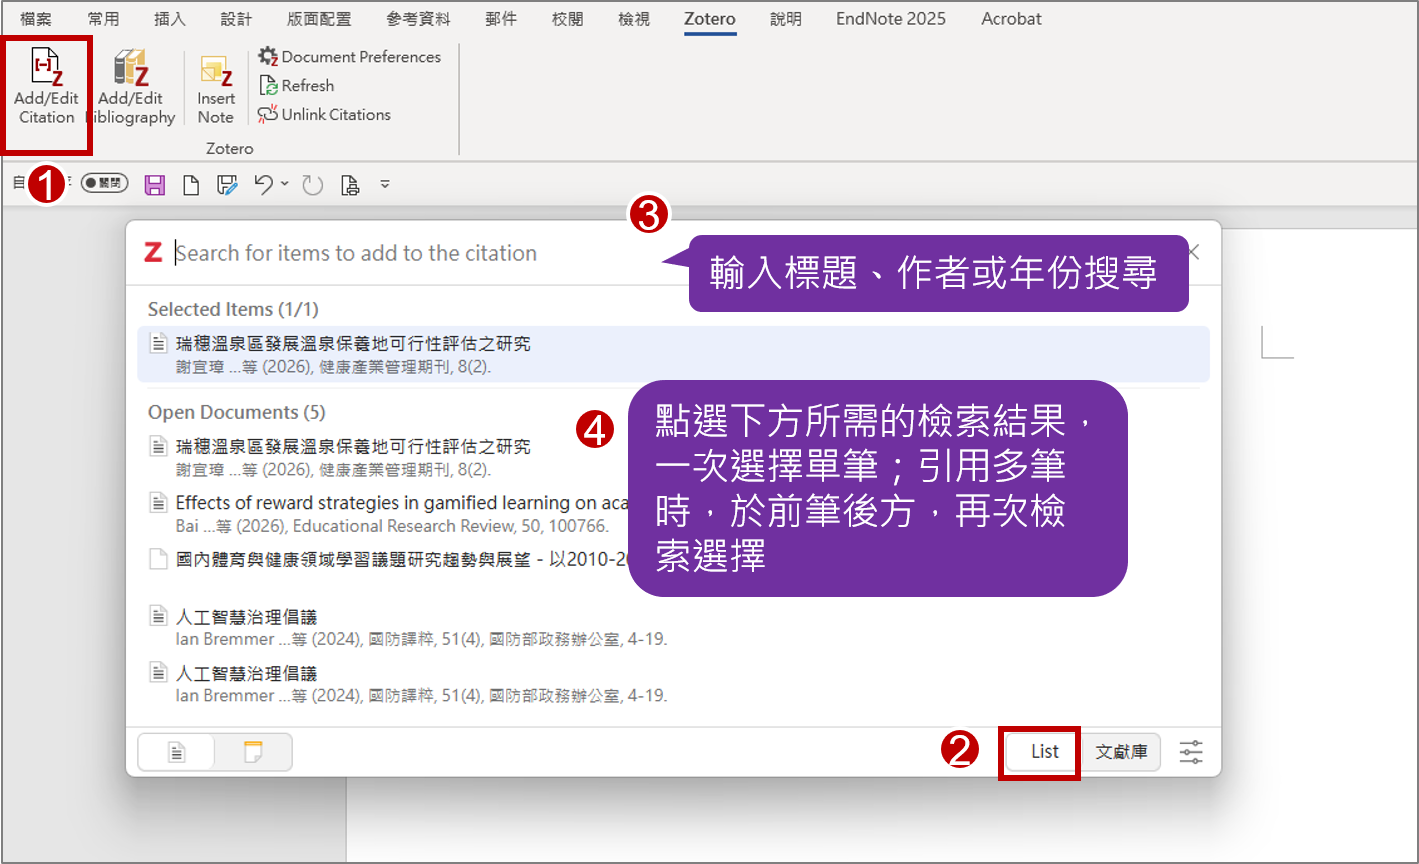This screenshot has width=1419, height=864.
Task: Click Unlink Citations in the Zotero ribbon
Action: (325, 115)
